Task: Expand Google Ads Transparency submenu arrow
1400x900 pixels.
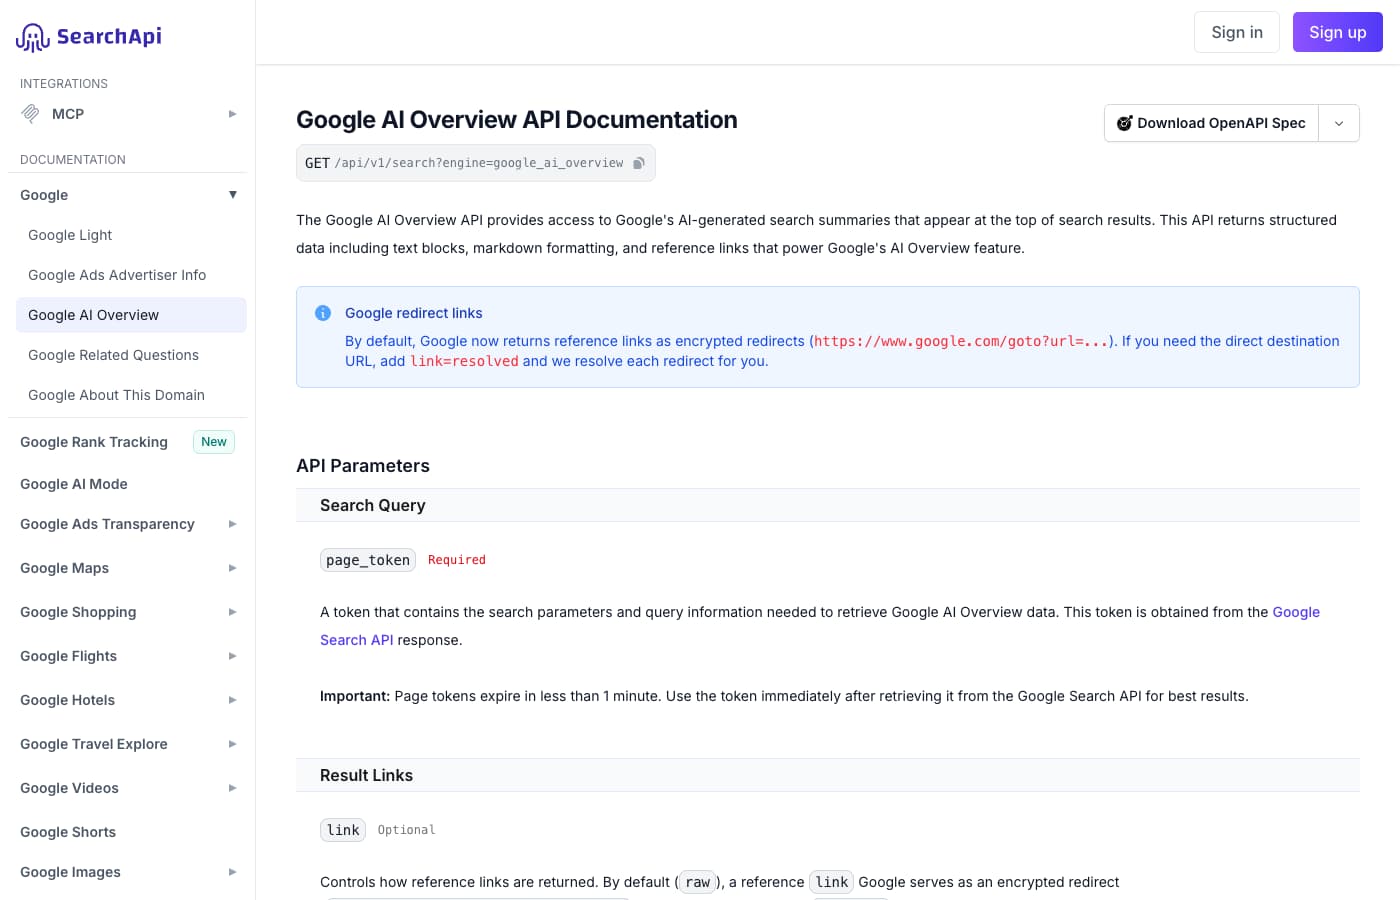Action: click(232, 524)
